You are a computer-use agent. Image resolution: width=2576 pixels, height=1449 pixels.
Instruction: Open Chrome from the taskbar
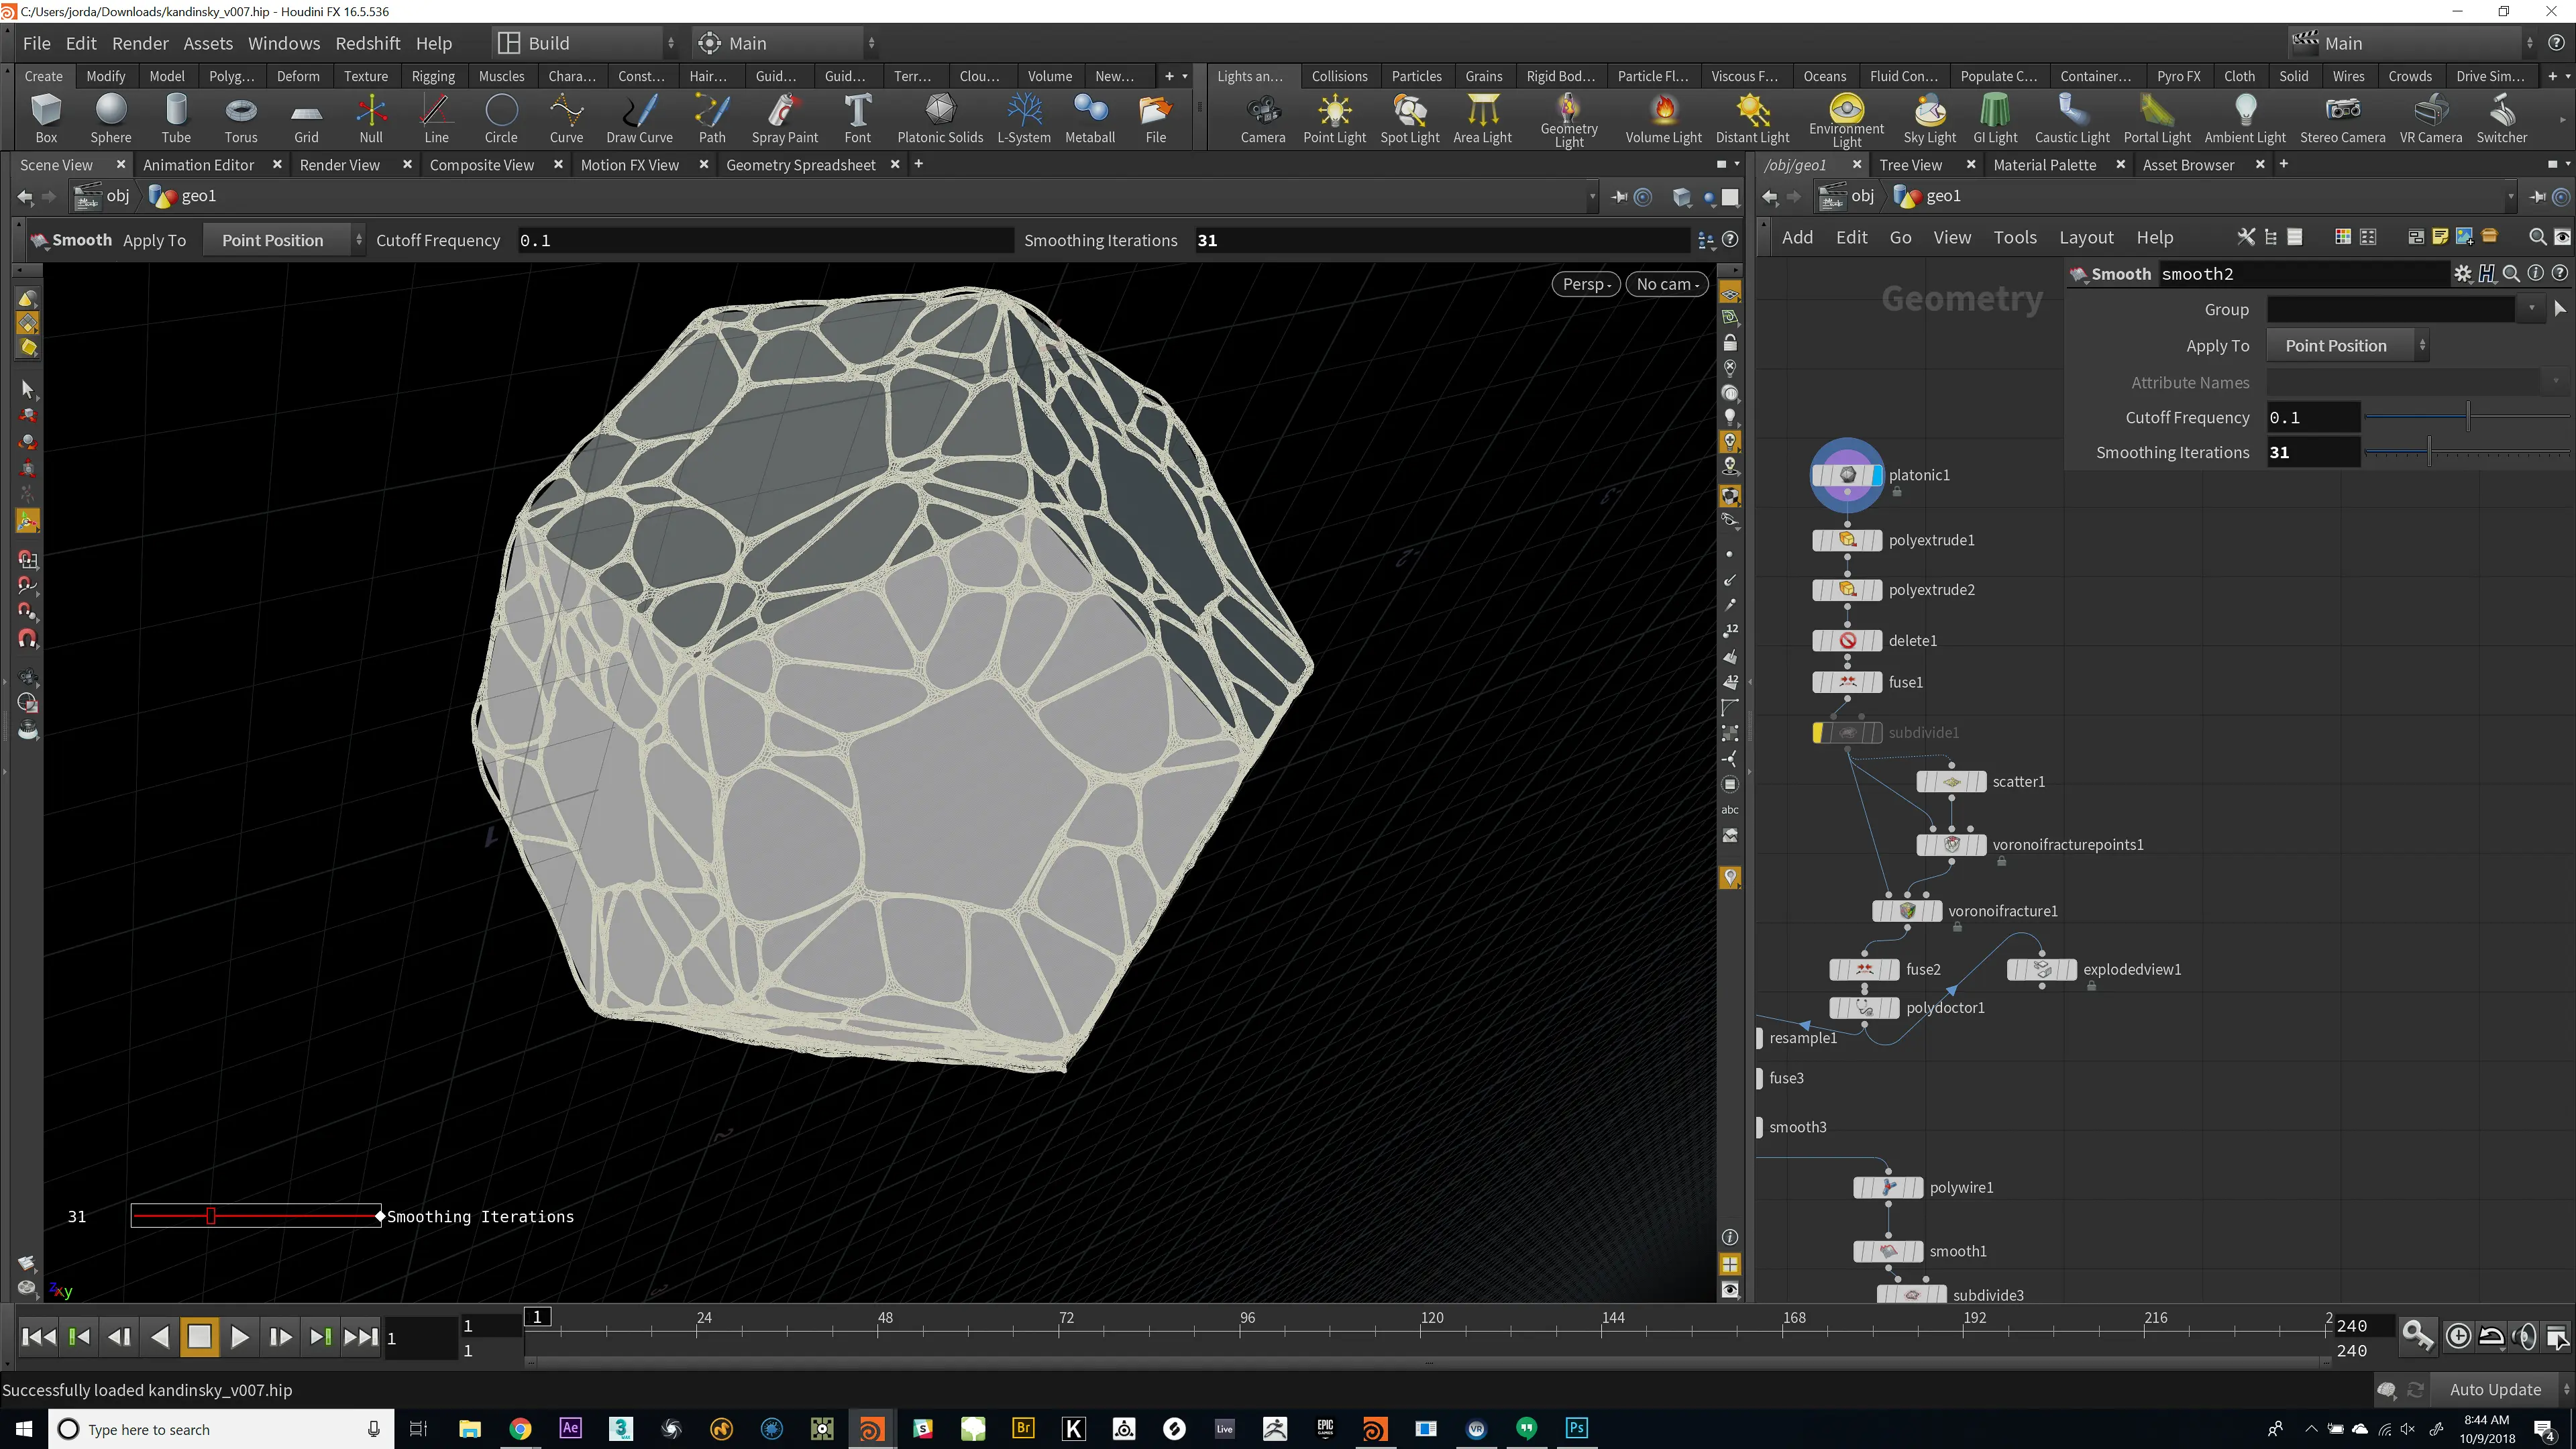[520, 1428]
